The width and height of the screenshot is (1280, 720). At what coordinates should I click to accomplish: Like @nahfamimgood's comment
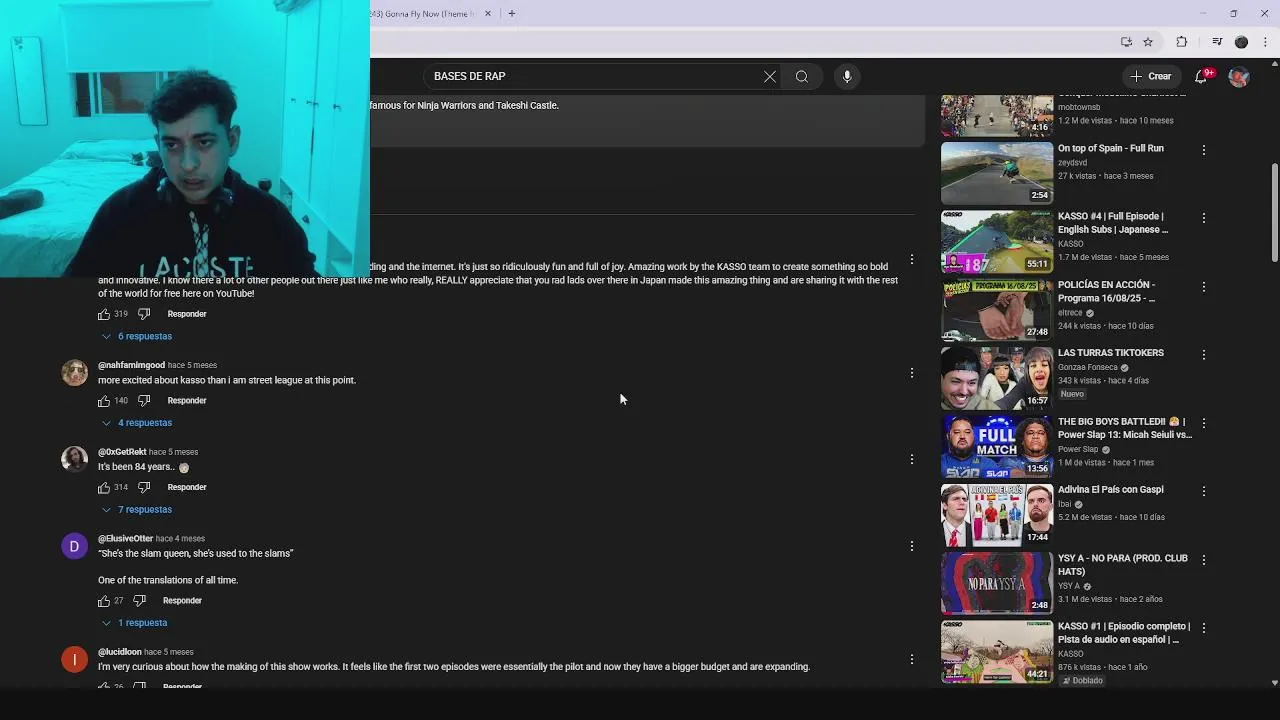(104, 401)
